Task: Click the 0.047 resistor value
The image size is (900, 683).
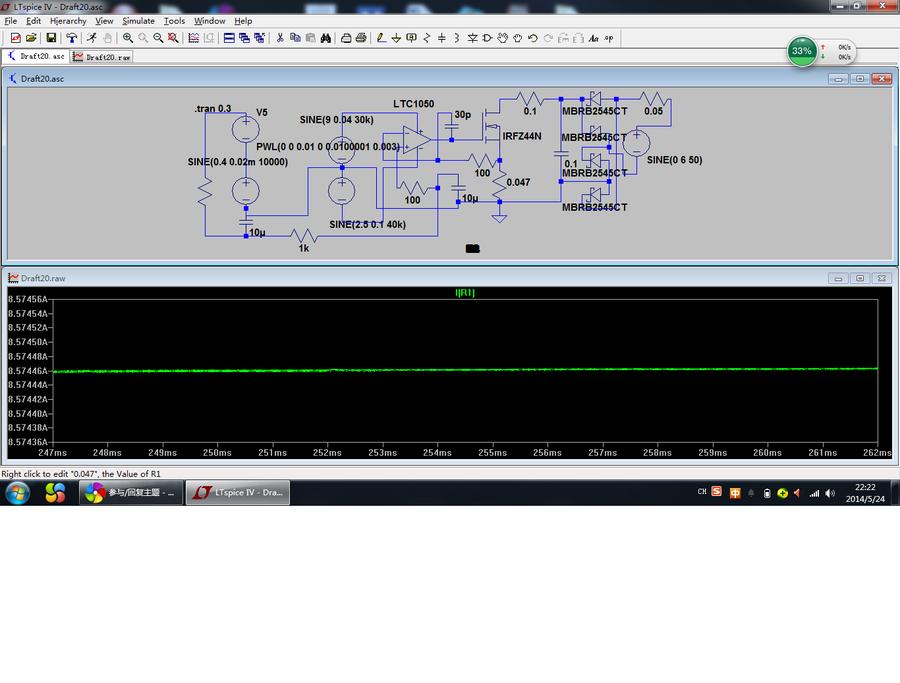Action: 518,183
